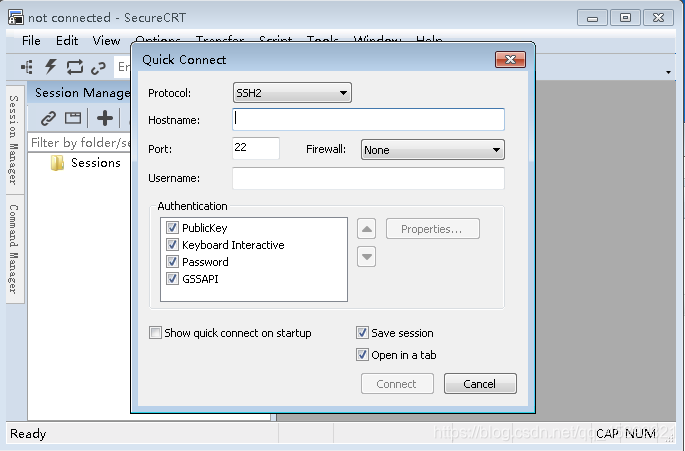Viewport: 685px width, 451px height.
Task: Move authentication method down with arrow button
Action: coord(367,257)
